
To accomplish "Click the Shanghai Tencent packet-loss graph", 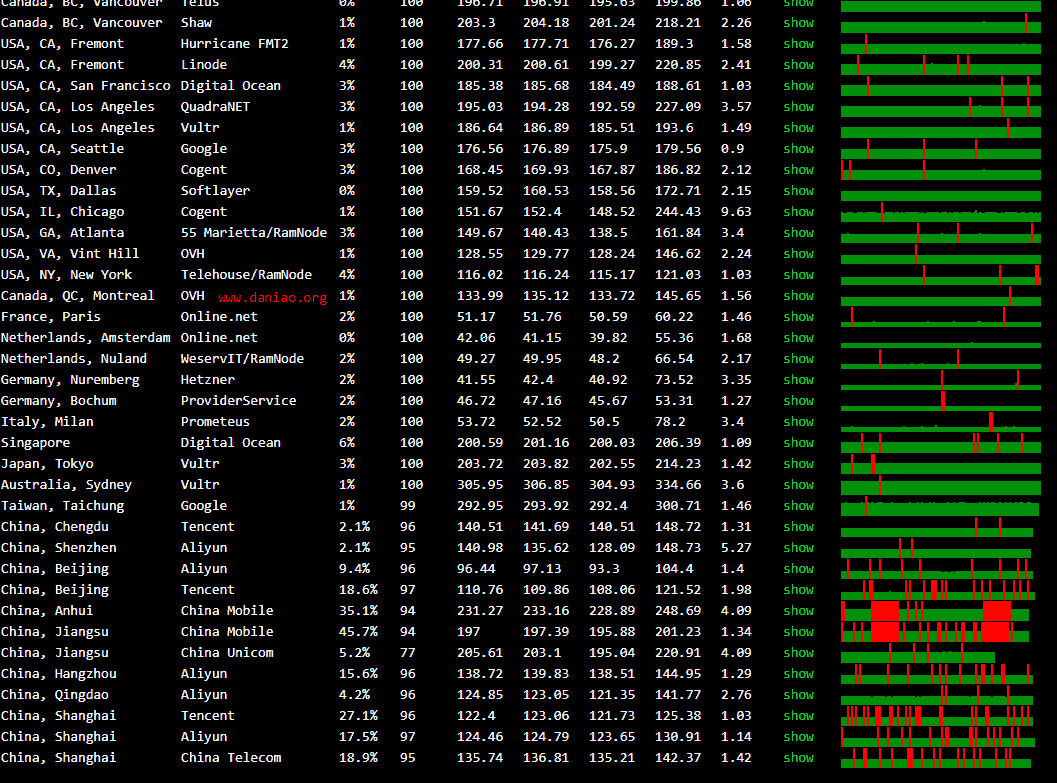I will tap(937, 716).
